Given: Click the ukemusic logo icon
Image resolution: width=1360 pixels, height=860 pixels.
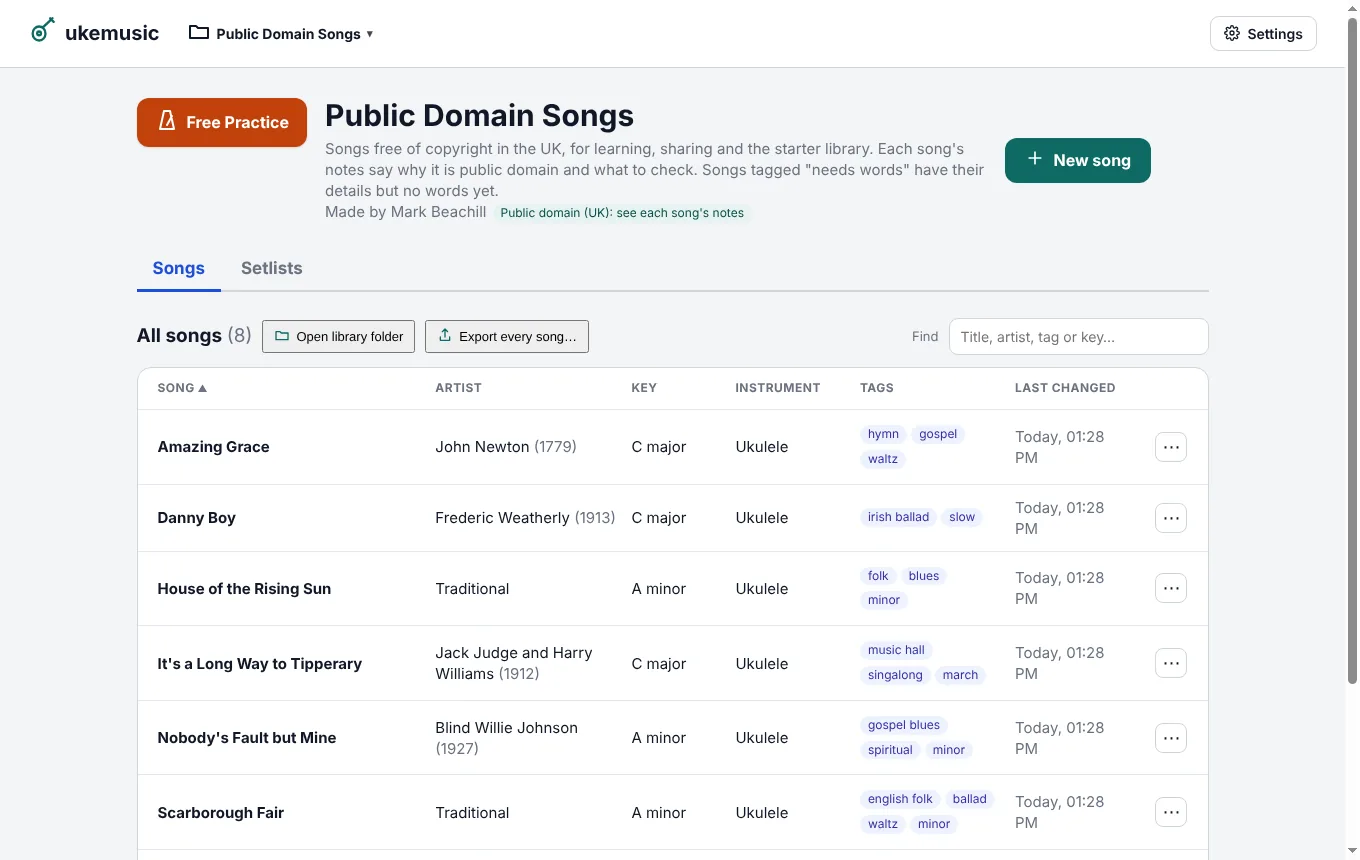Looking at the screenshot, I should [x=42, y=32].
